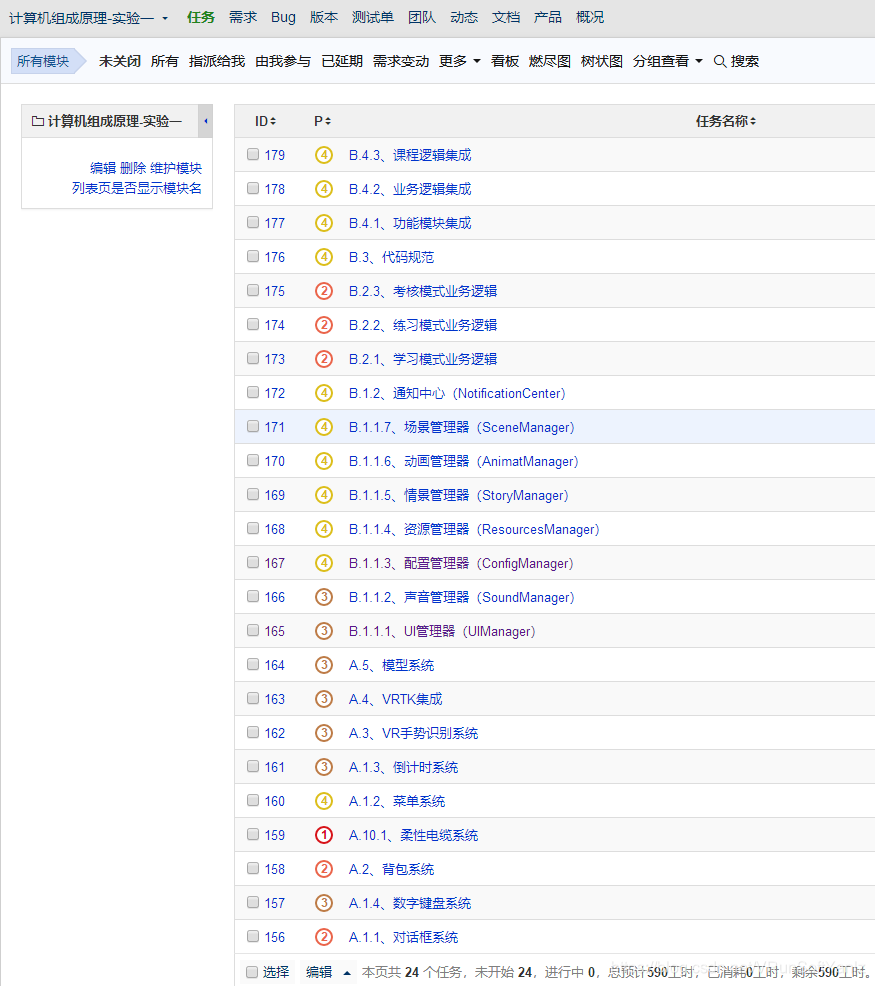Filter by 指派给我 tasks

[x=217, y=61]
